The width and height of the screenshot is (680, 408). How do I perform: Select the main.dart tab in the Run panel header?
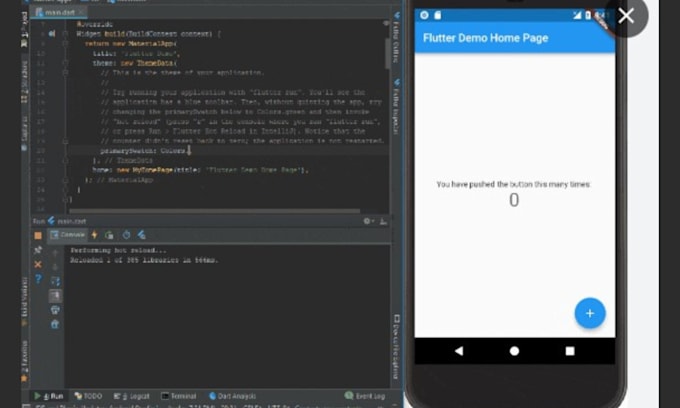pyautogui.click(x=67, y=221)
